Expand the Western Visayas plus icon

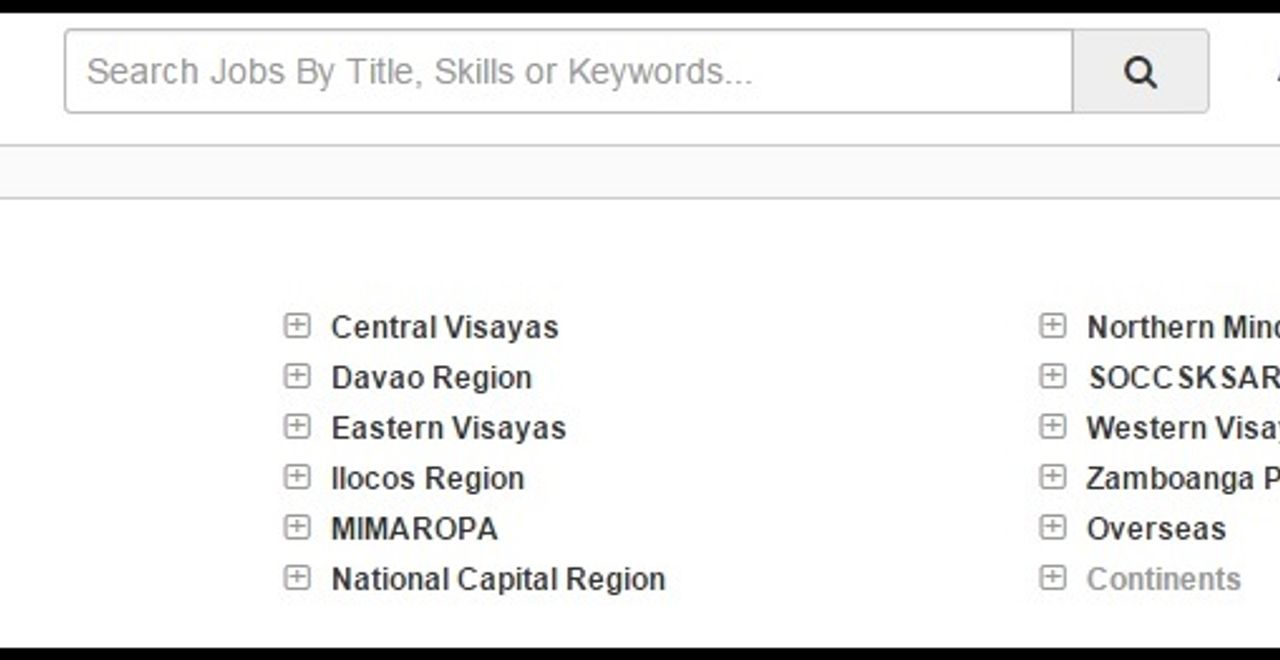(x=1053, y=427)
